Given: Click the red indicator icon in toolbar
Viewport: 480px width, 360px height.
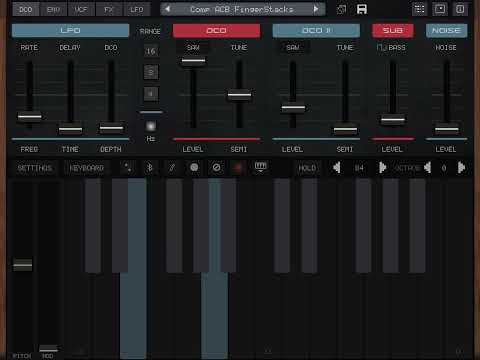Looking at the screenshot, I should [238, 167].
